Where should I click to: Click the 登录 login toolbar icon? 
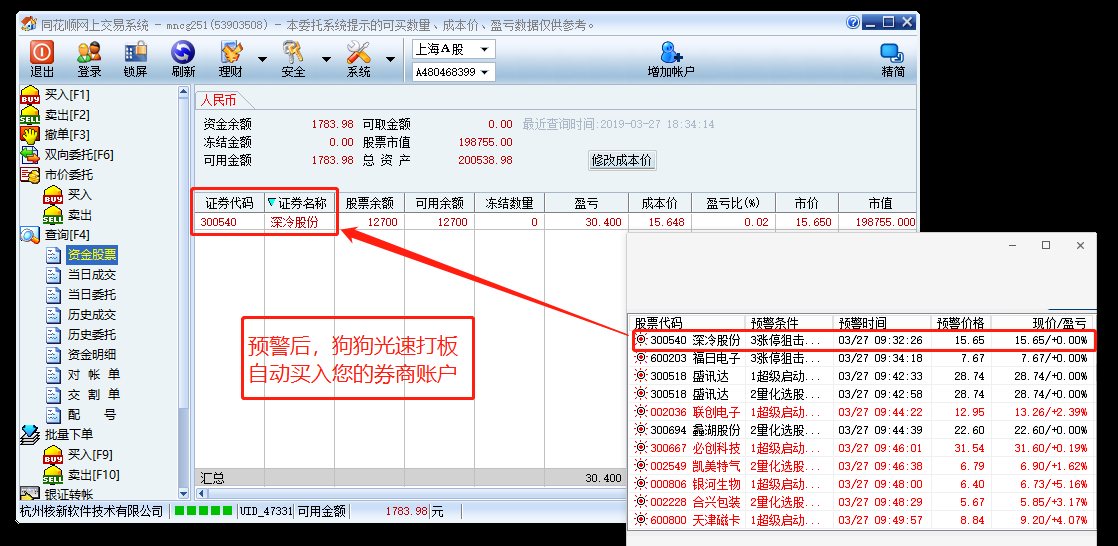pos(89,59)
